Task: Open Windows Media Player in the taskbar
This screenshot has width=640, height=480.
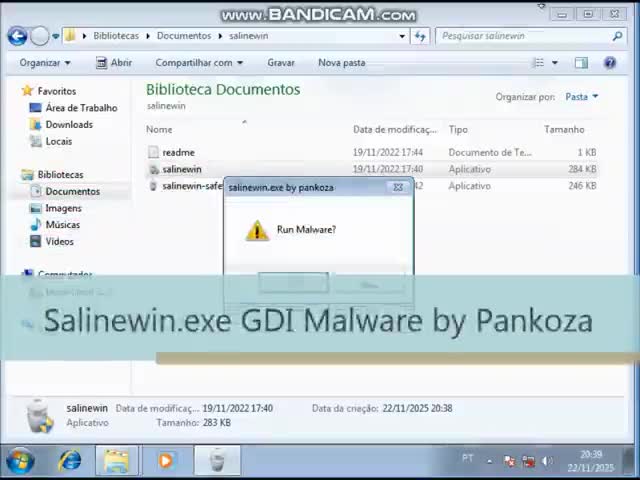Action: (165, 460)
